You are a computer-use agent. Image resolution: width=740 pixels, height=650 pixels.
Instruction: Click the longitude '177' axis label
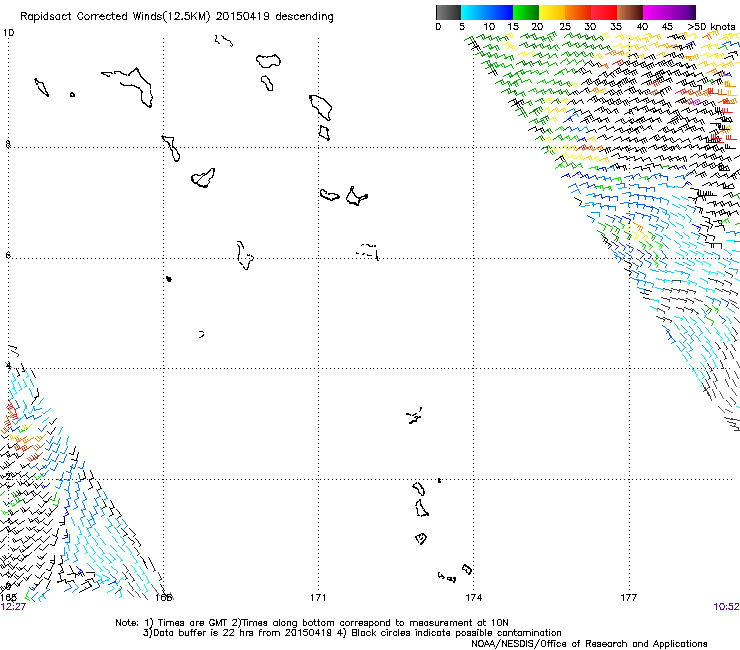click(628, 598)
